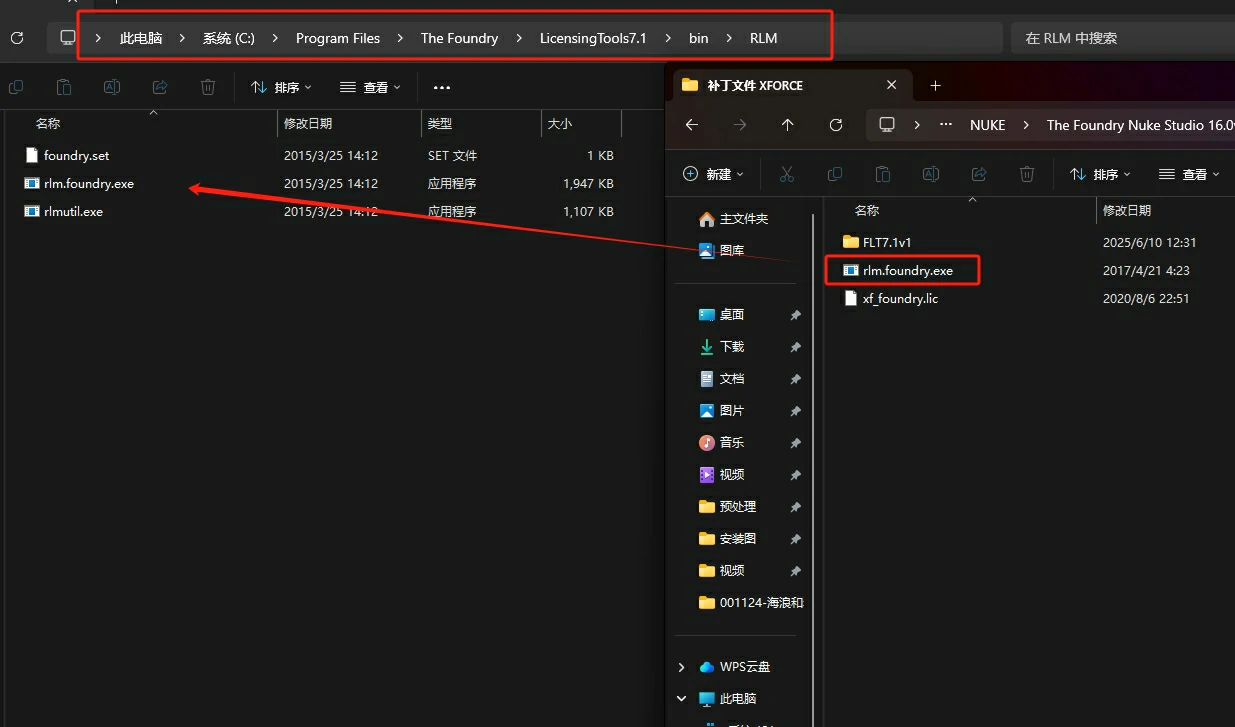This screenshot has height=727, width=1235.
Task: Click the rename icon in XFORCE window toolbar
Action: tap(931, 174)
